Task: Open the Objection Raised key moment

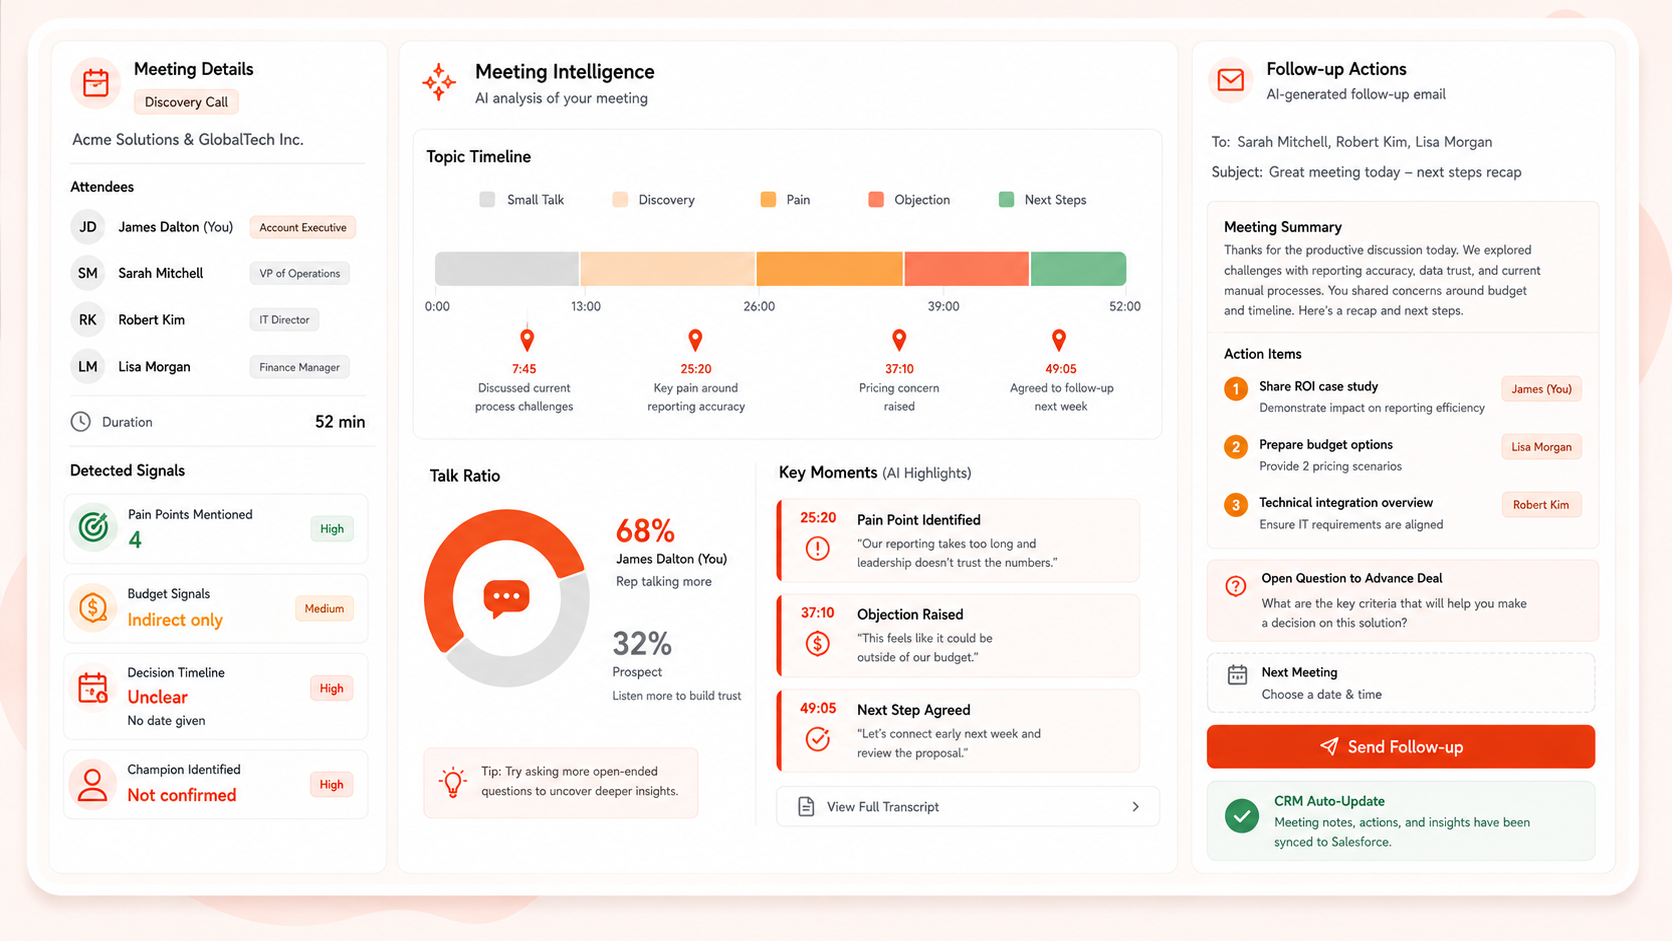Action: (959, 635)
